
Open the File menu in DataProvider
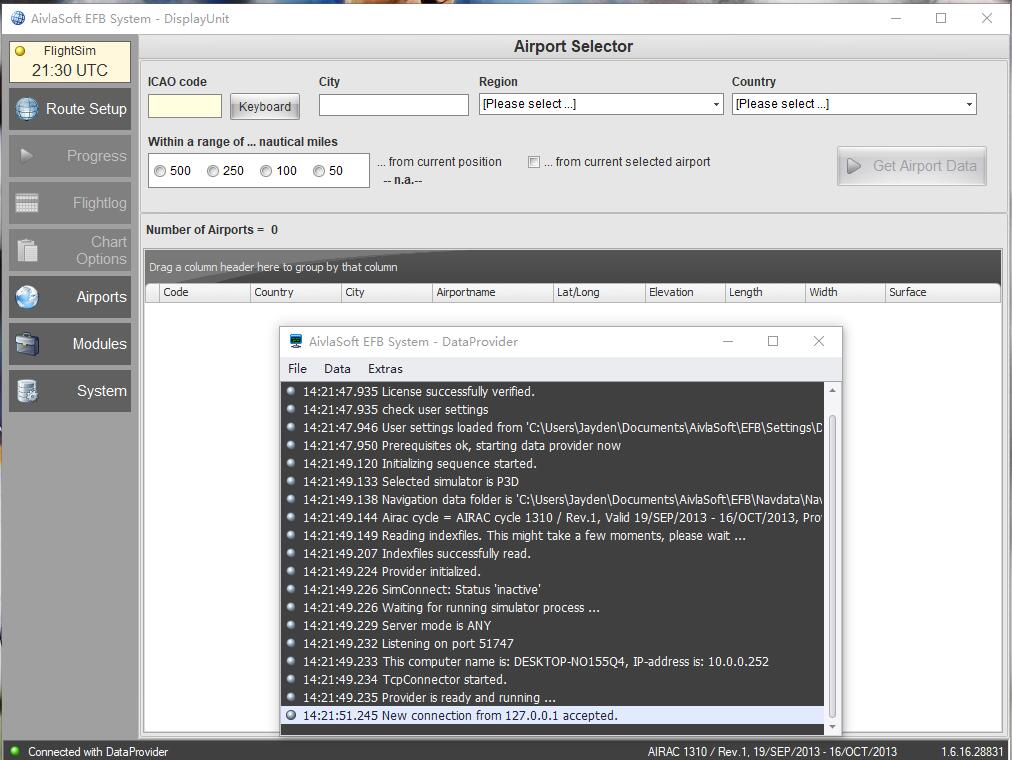[x=298, y=368]
